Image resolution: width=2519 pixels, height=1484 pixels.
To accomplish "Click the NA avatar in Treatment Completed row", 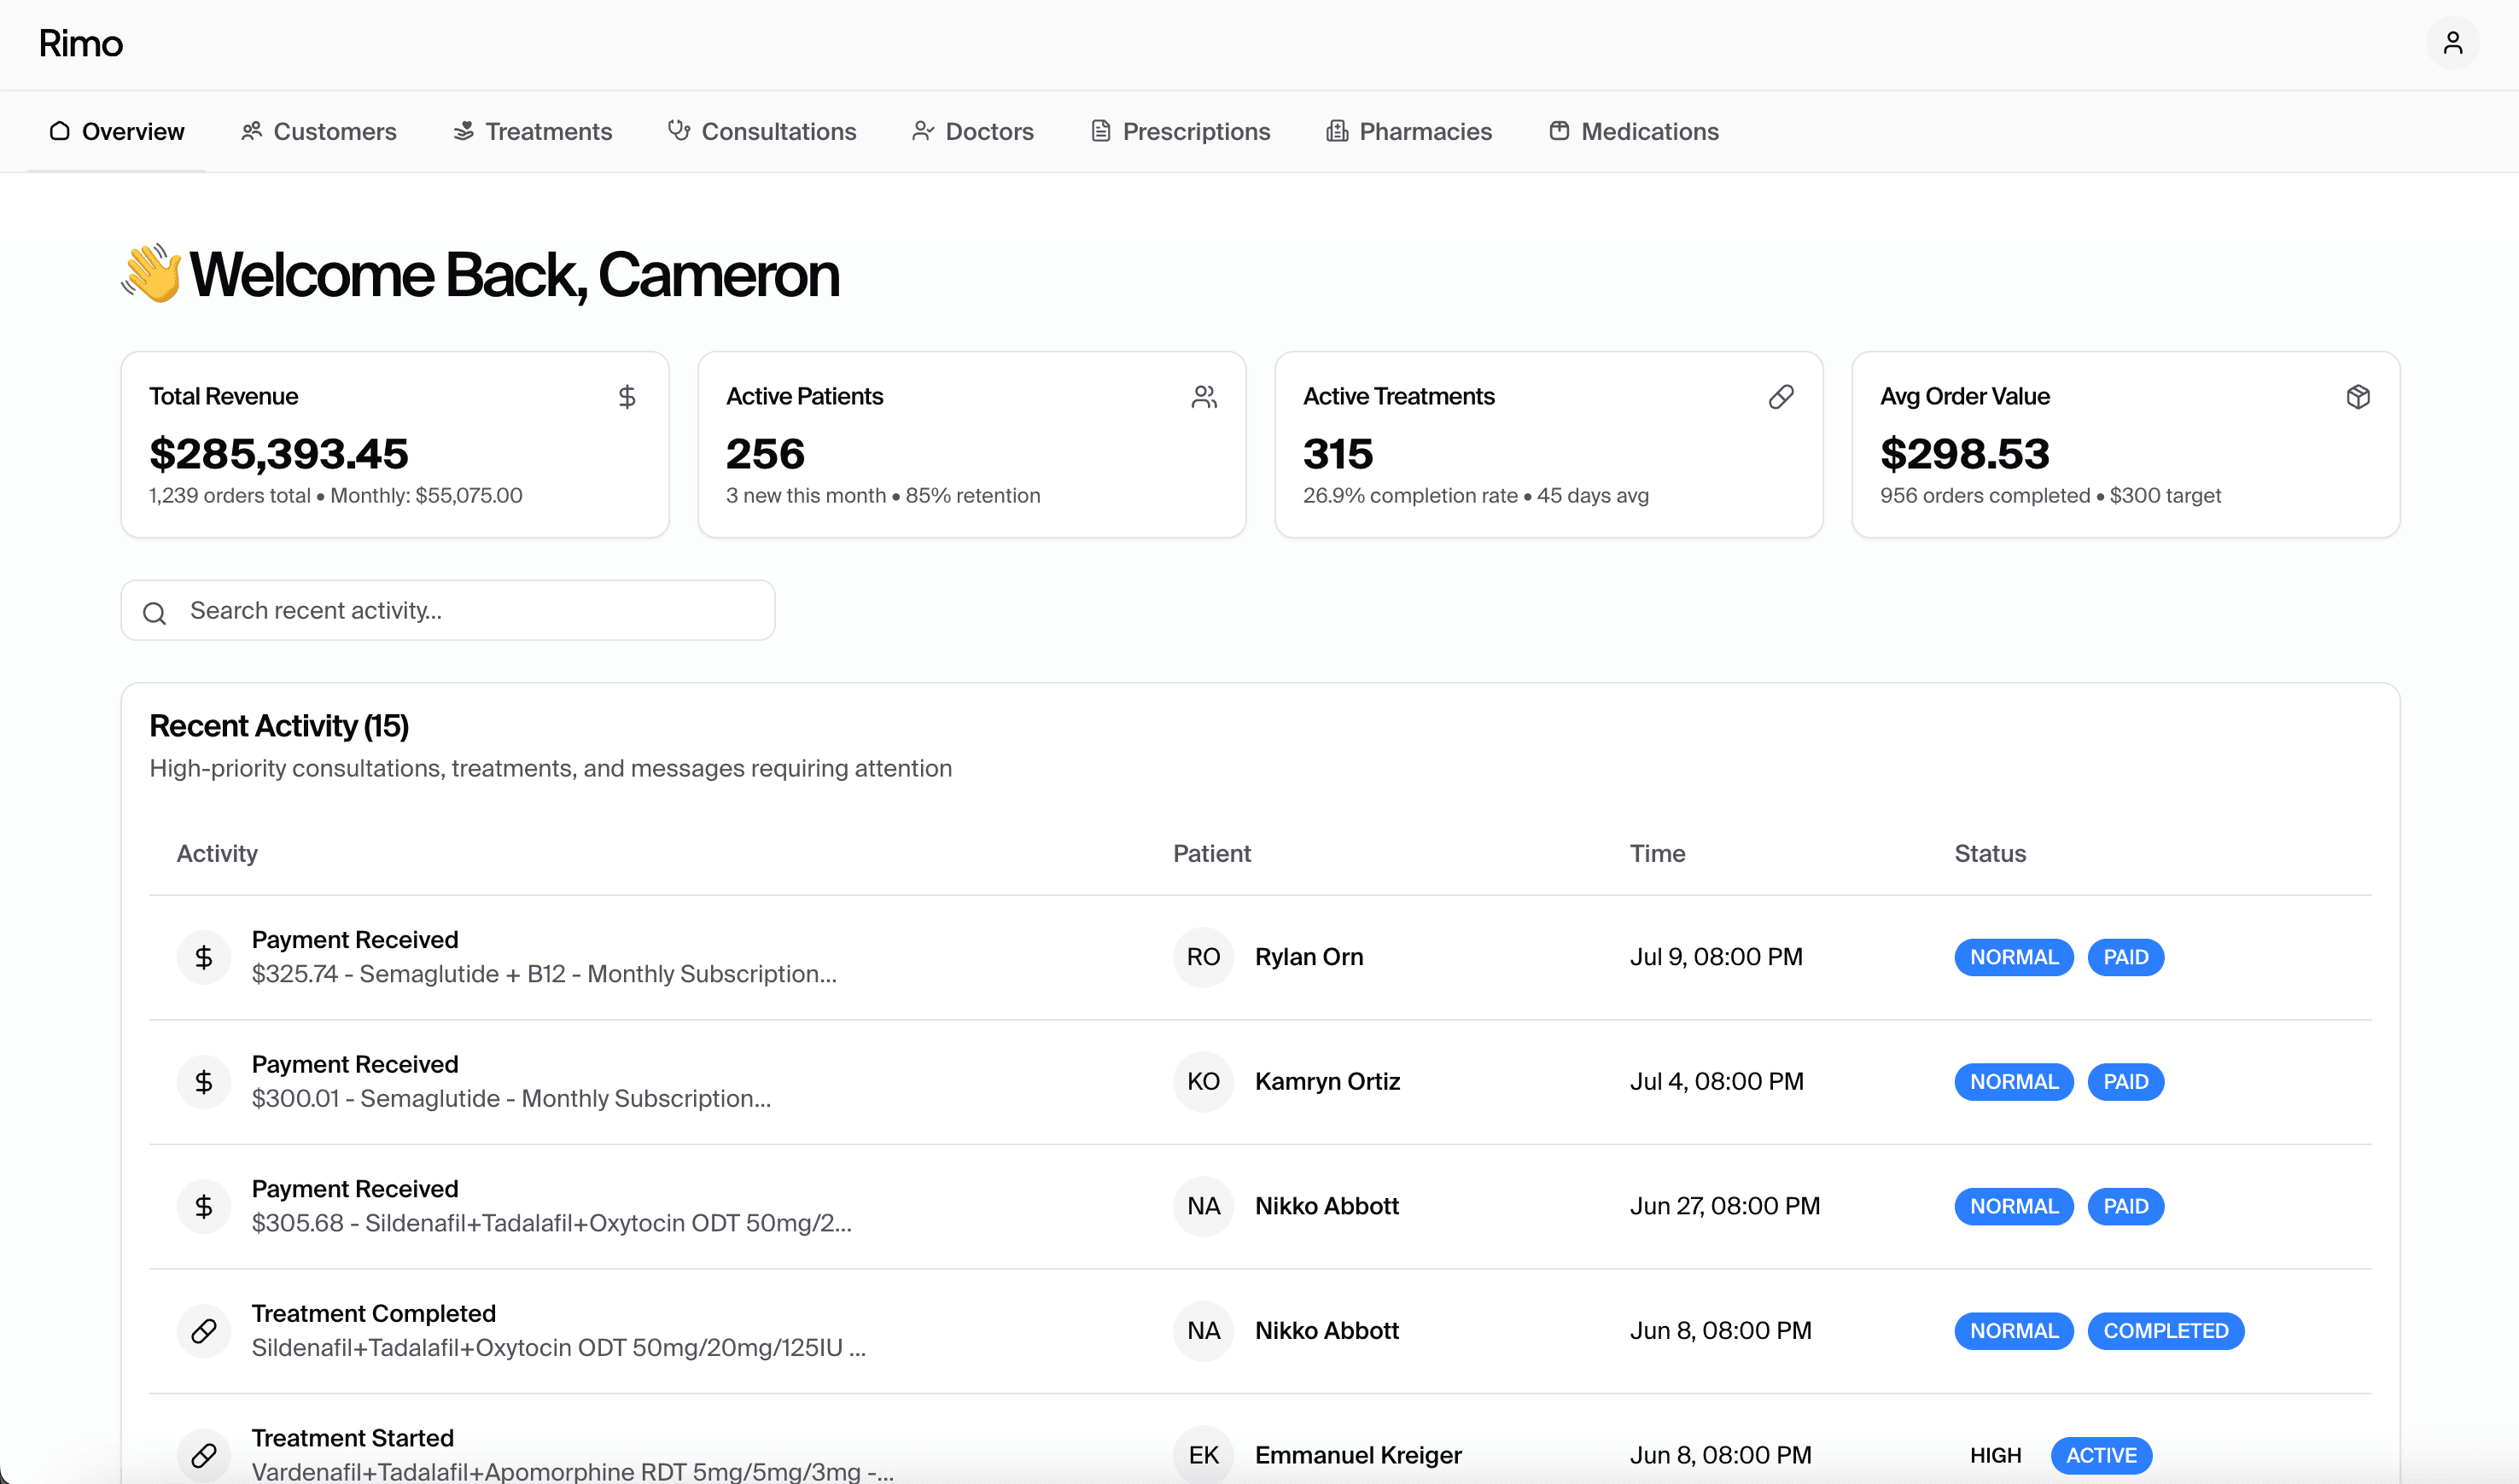I will pyautogui.click(x=1203, y=1331).
